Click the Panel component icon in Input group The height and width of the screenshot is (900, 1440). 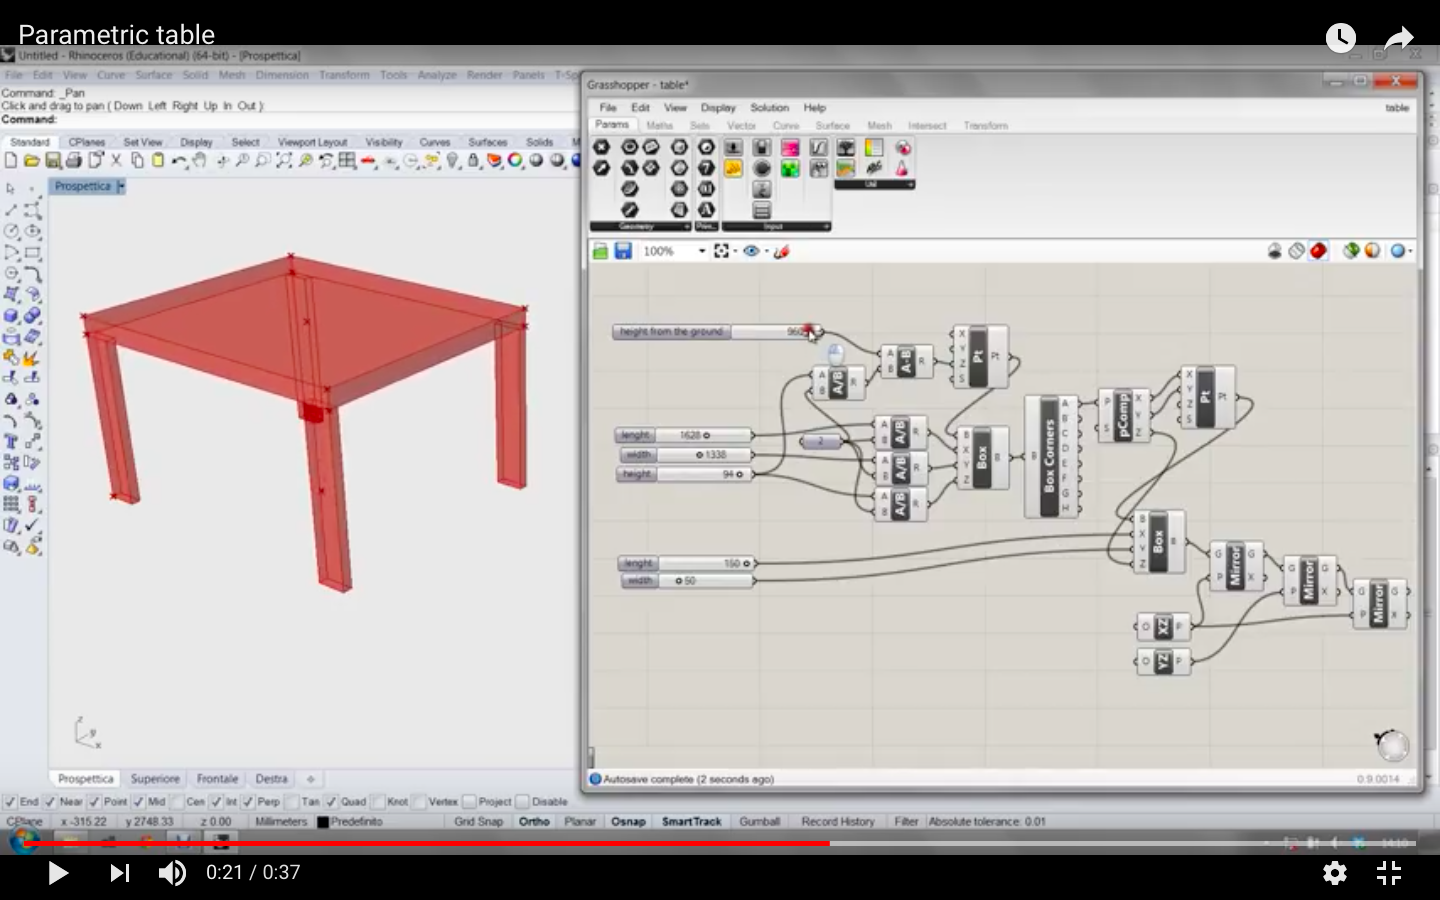click(761, 210)
